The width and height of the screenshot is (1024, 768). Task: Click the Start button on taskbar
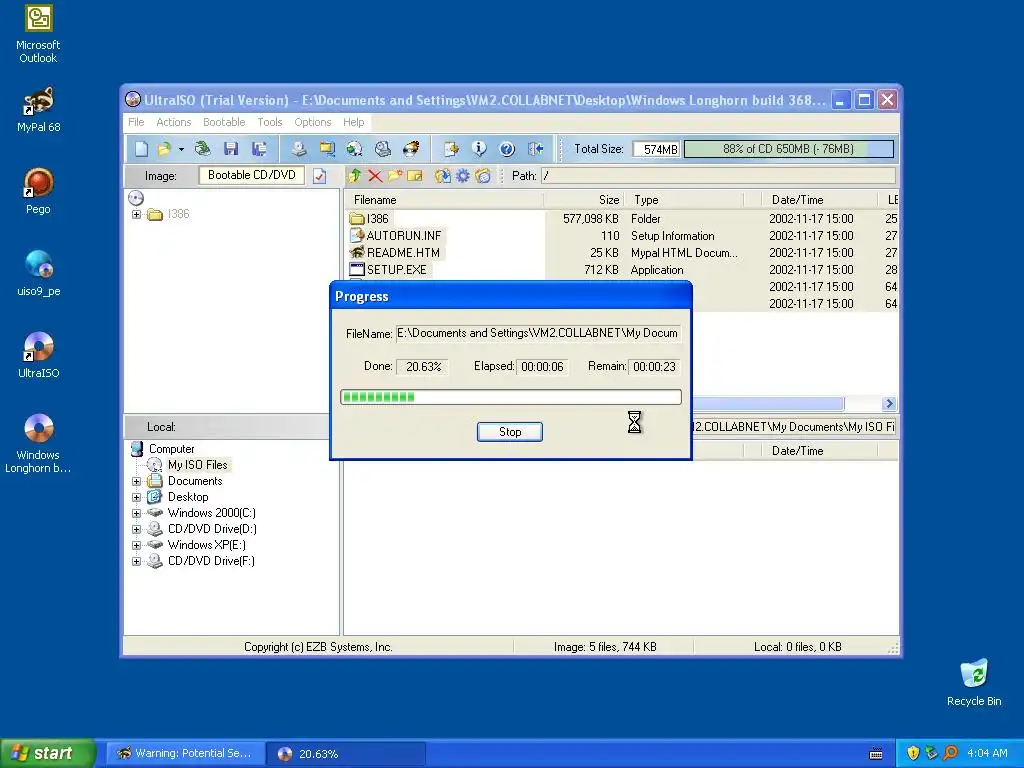click(x=47, y=753)
